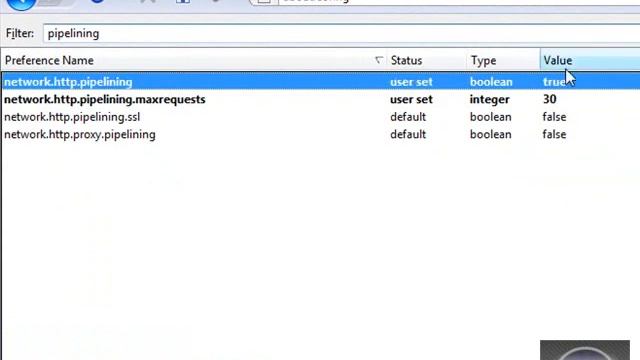Click true value of network.http.pipelining
Viewport: 640px width, 360px height.
(x=553, y=82)
